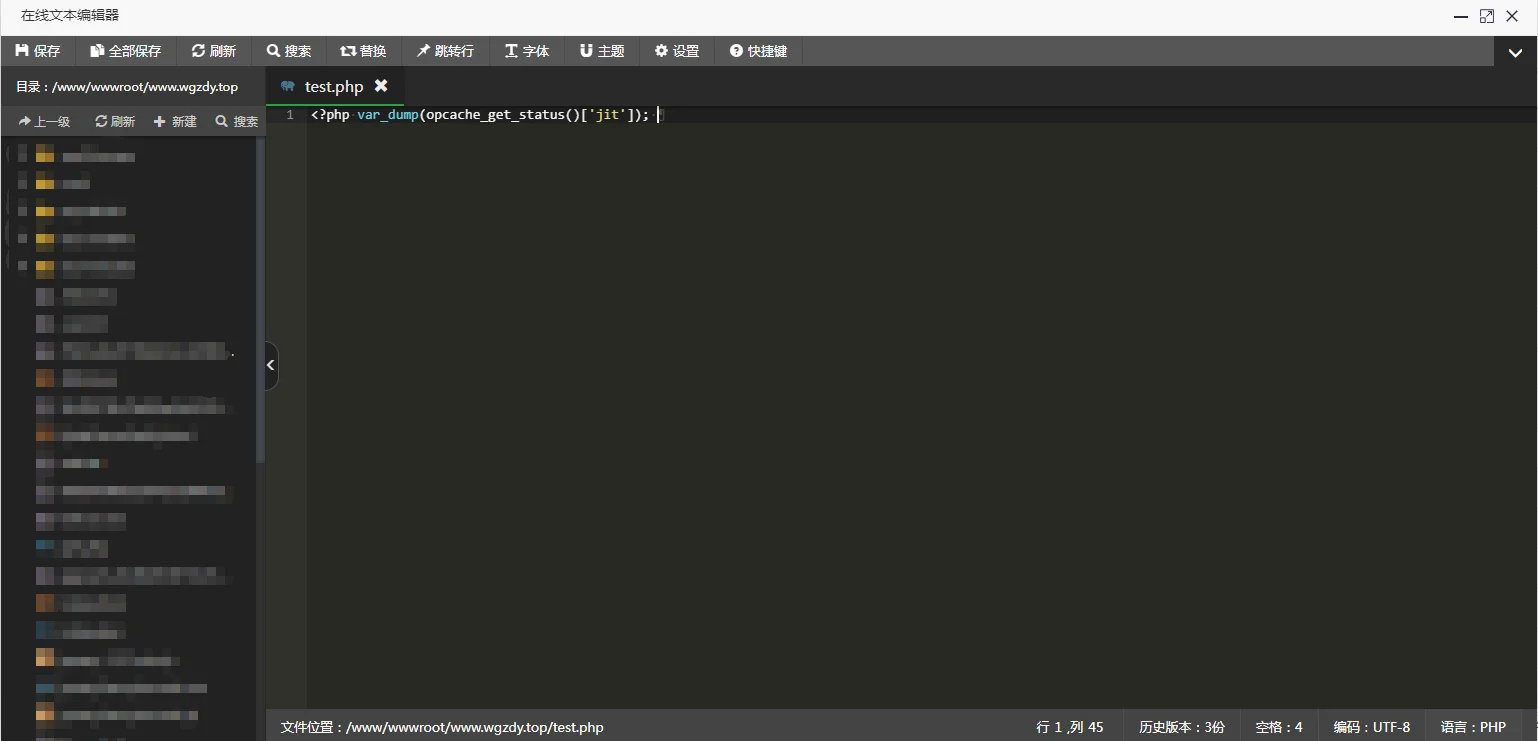Close the online text editor window

1512,16
